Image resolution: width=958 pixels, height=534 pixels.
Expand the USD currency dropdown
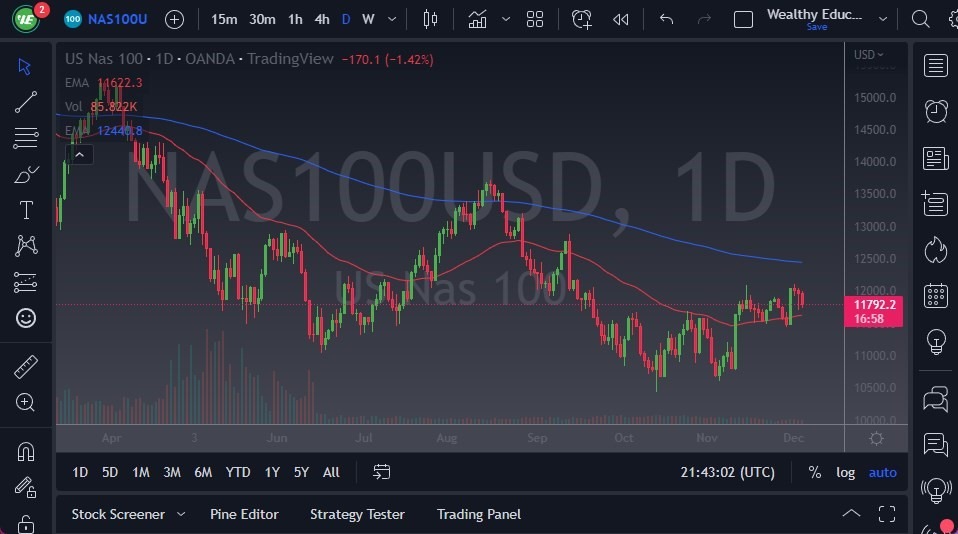click(868, 55)
